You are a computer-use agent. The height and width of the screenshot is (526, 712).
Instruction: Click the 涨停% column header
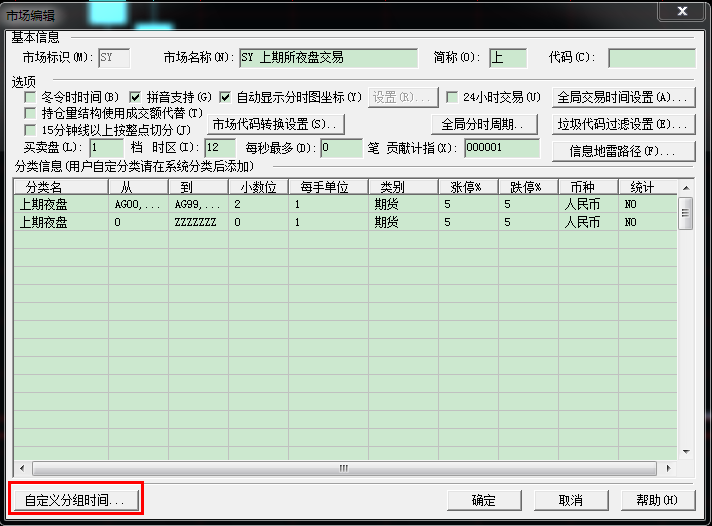pyautogui.click(x=468, y=187)
